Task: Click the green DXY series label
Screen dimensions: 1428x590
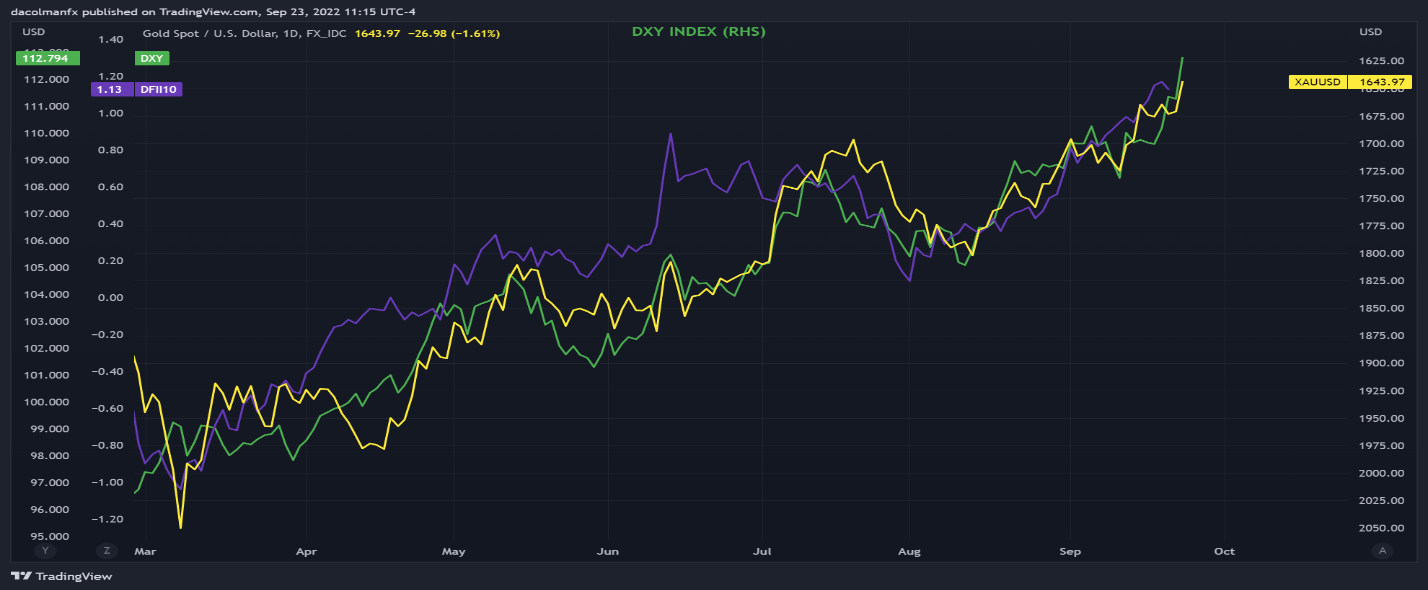Action: (152, 59)
